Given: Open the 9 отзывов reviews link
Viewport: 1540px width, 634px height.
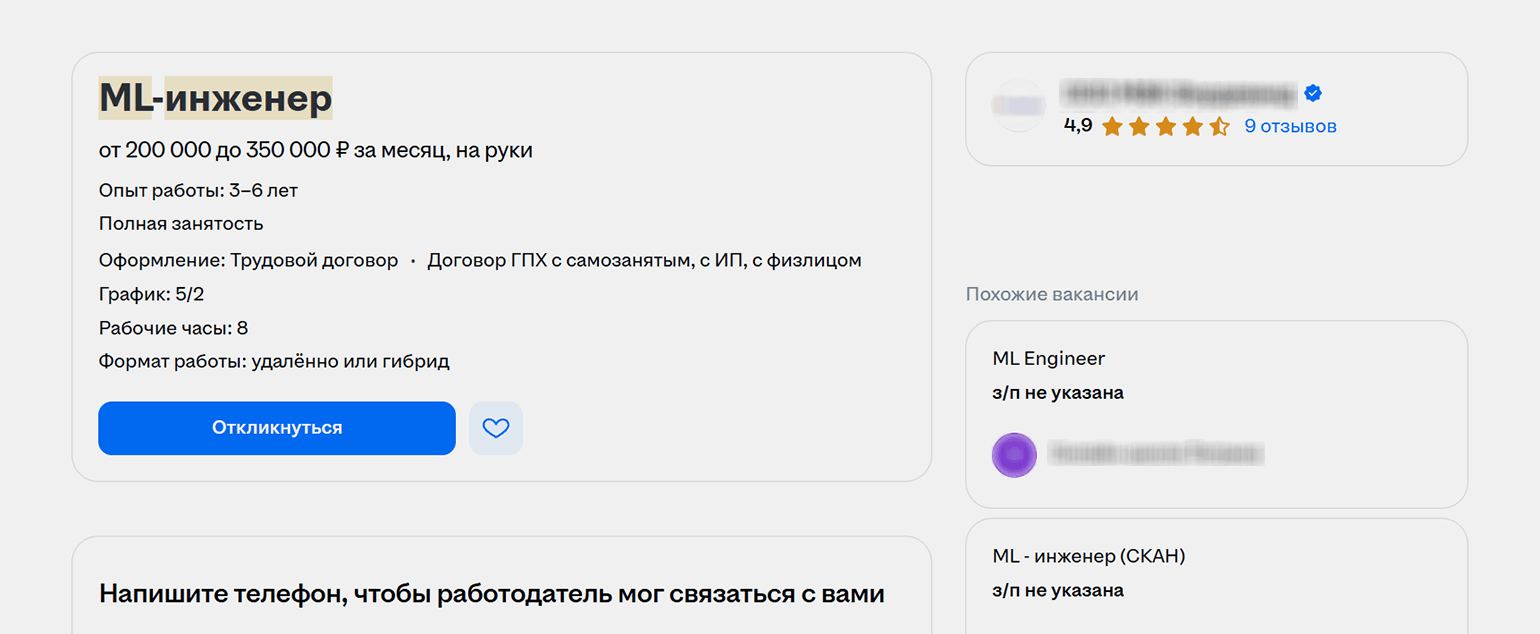Looking at the screenshot, I should [x=1290, y=127].
